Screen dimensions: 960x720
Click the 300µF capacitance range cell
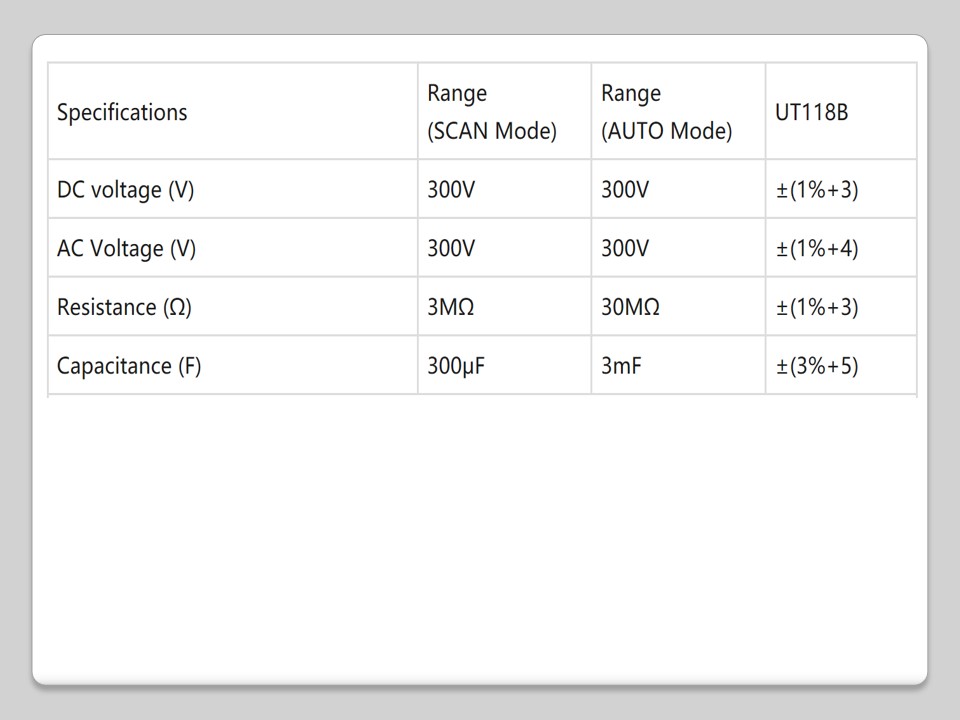456,366
